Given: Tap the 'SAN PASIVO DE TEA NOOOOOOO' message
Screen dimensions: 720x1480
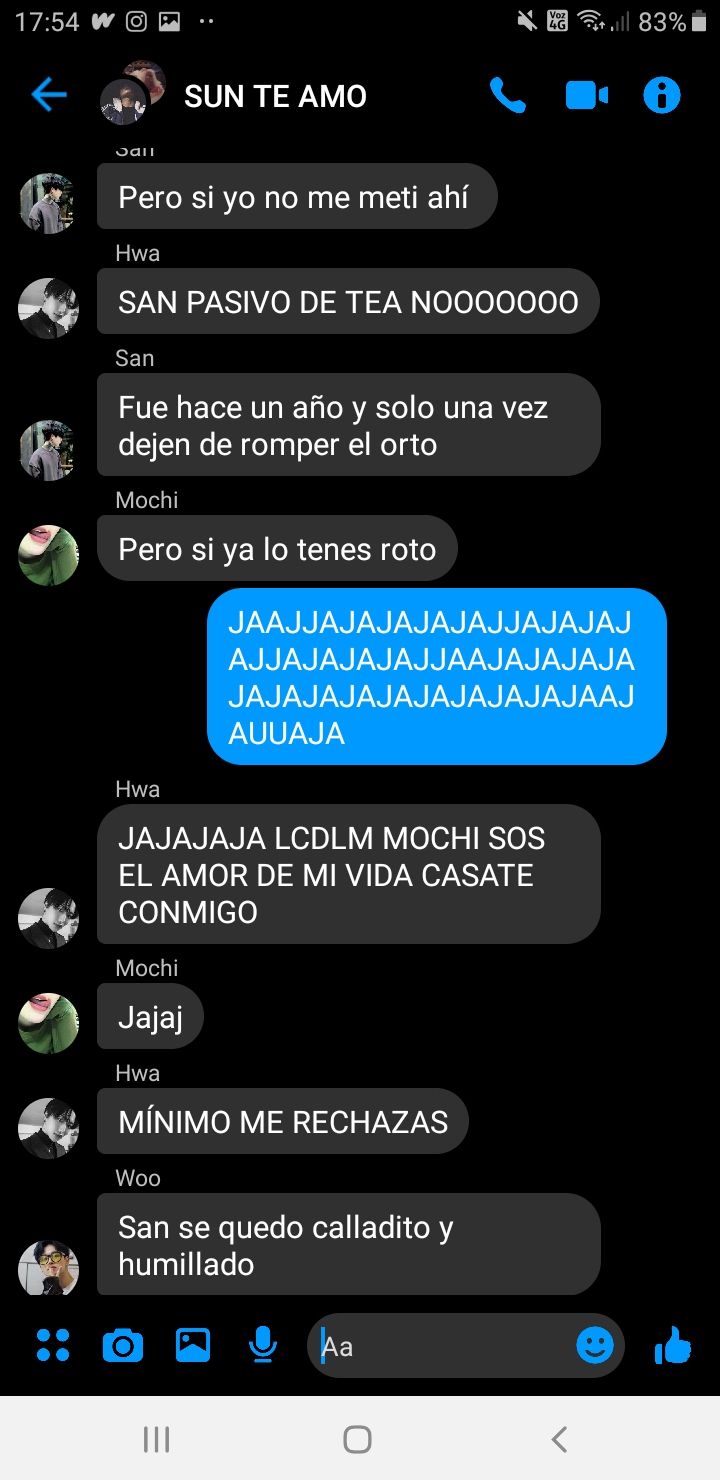Looking at the screenshot, I should pyautogui.click(x=348, y=301).
